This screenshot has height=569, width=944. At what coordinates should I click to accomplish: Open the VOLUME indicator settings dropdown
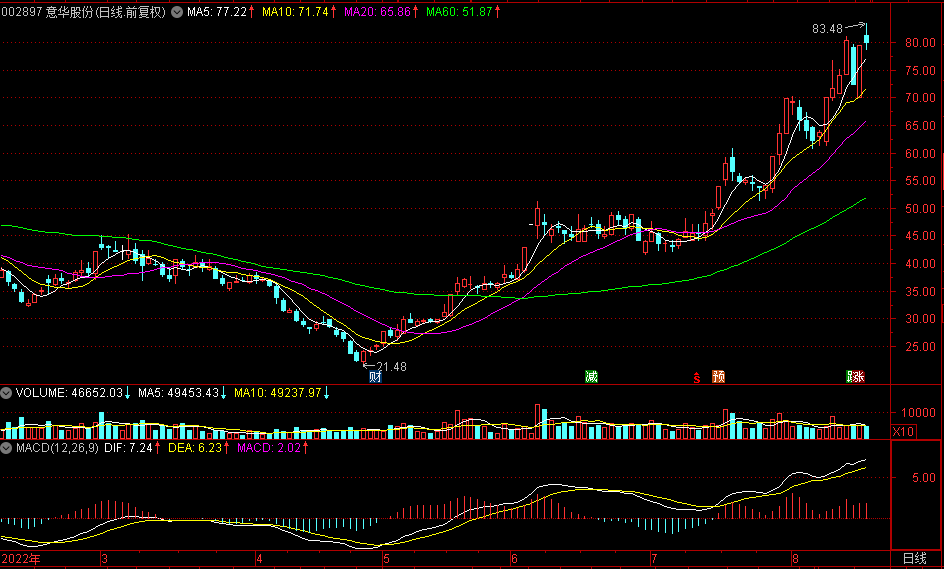[x=6, y=393]
